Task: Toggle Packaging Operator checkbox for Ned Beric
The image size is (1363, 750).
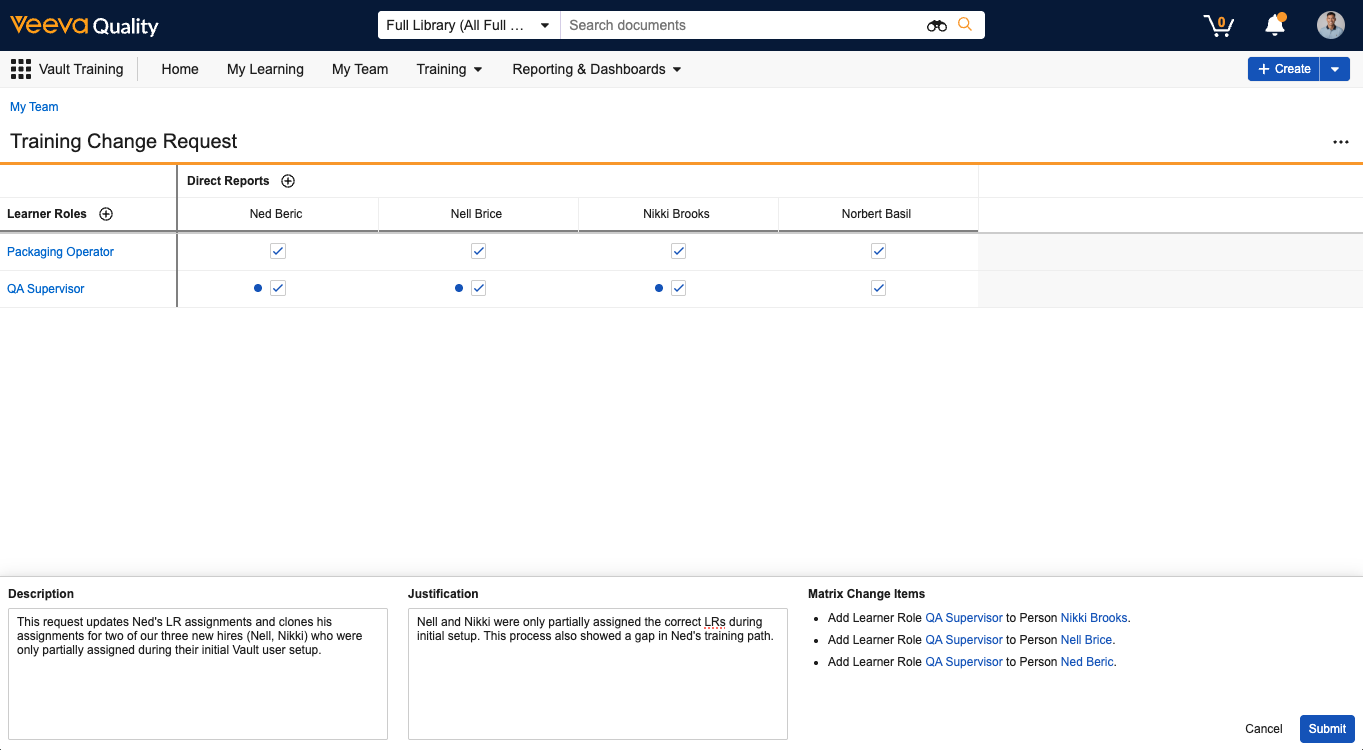Action: pyautogui.click(x=278, y=251)
